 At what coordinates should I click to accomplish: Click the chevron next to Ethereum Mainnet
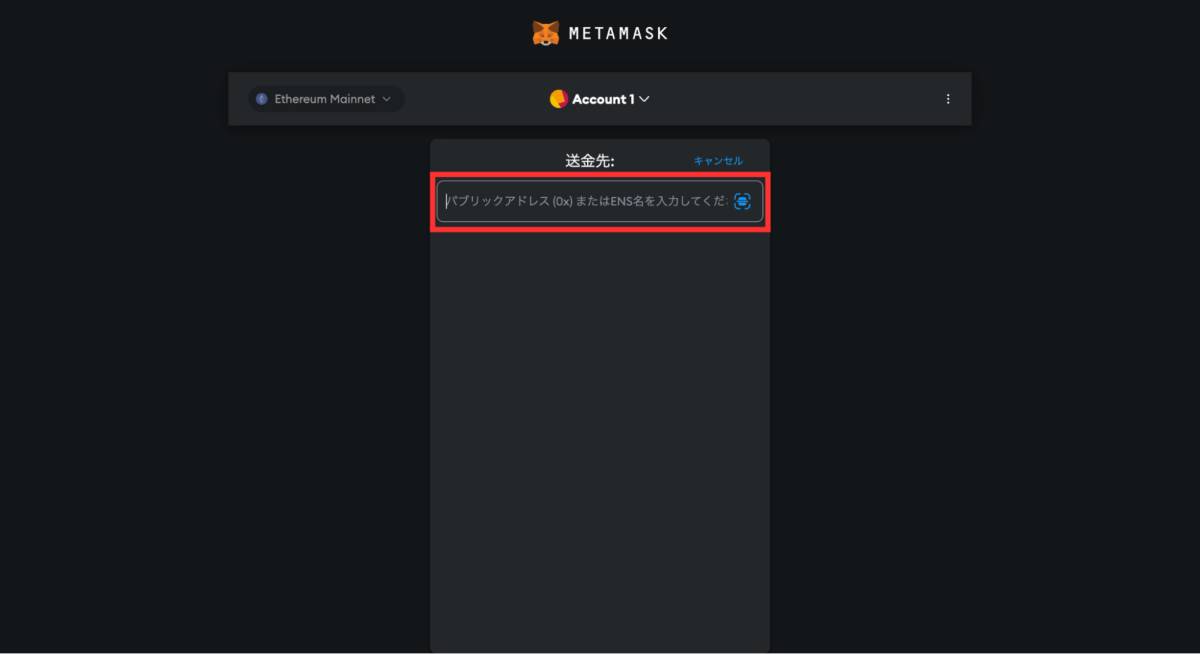click(390, 99)
